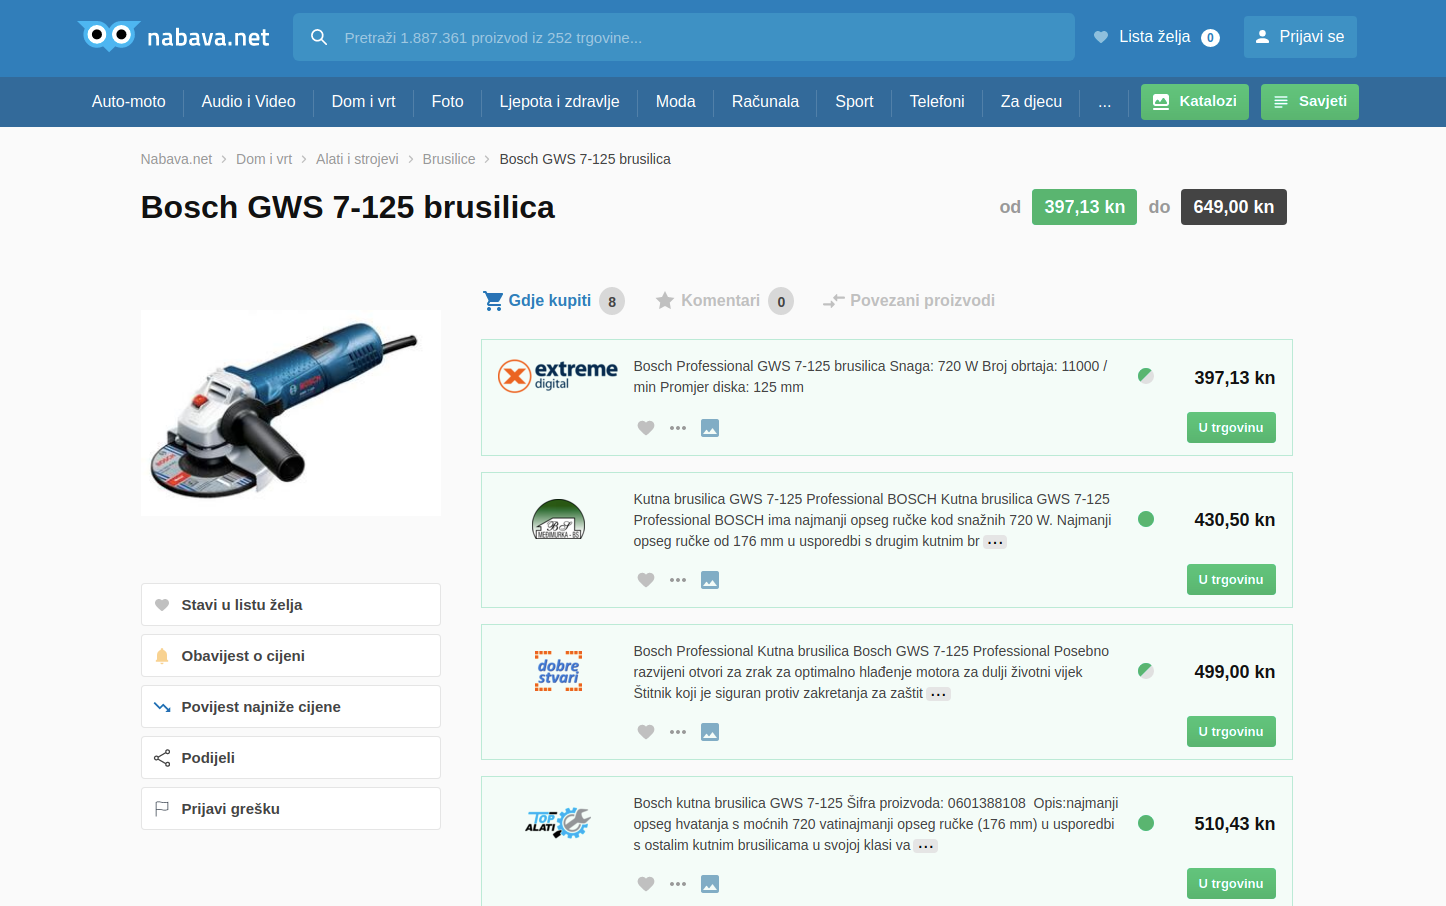Screen dimensions: 1446x906
Task: Open Telefoni category
Action: click(937, 102)
